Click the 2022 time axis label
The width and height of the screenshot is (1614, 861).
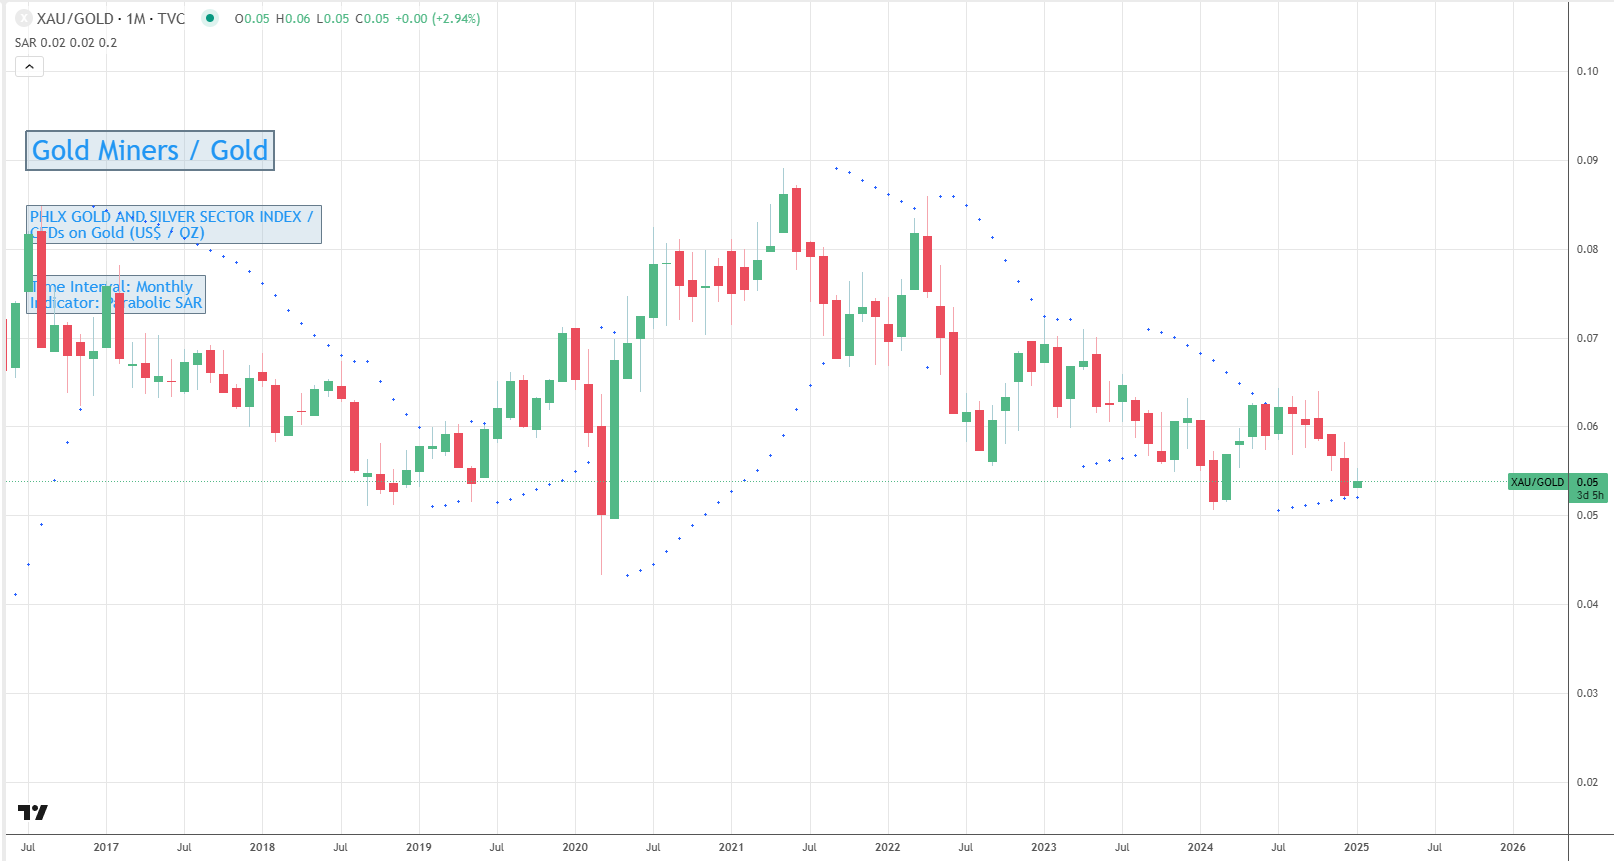(x=887, y=847)
